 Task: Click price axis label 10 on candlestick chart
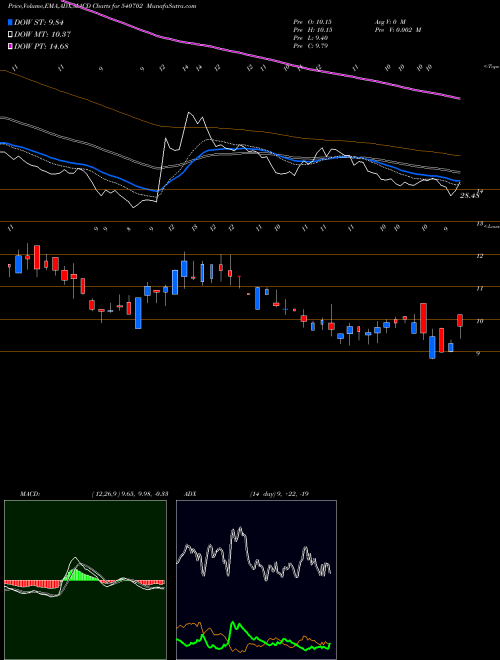click(479, 321)
